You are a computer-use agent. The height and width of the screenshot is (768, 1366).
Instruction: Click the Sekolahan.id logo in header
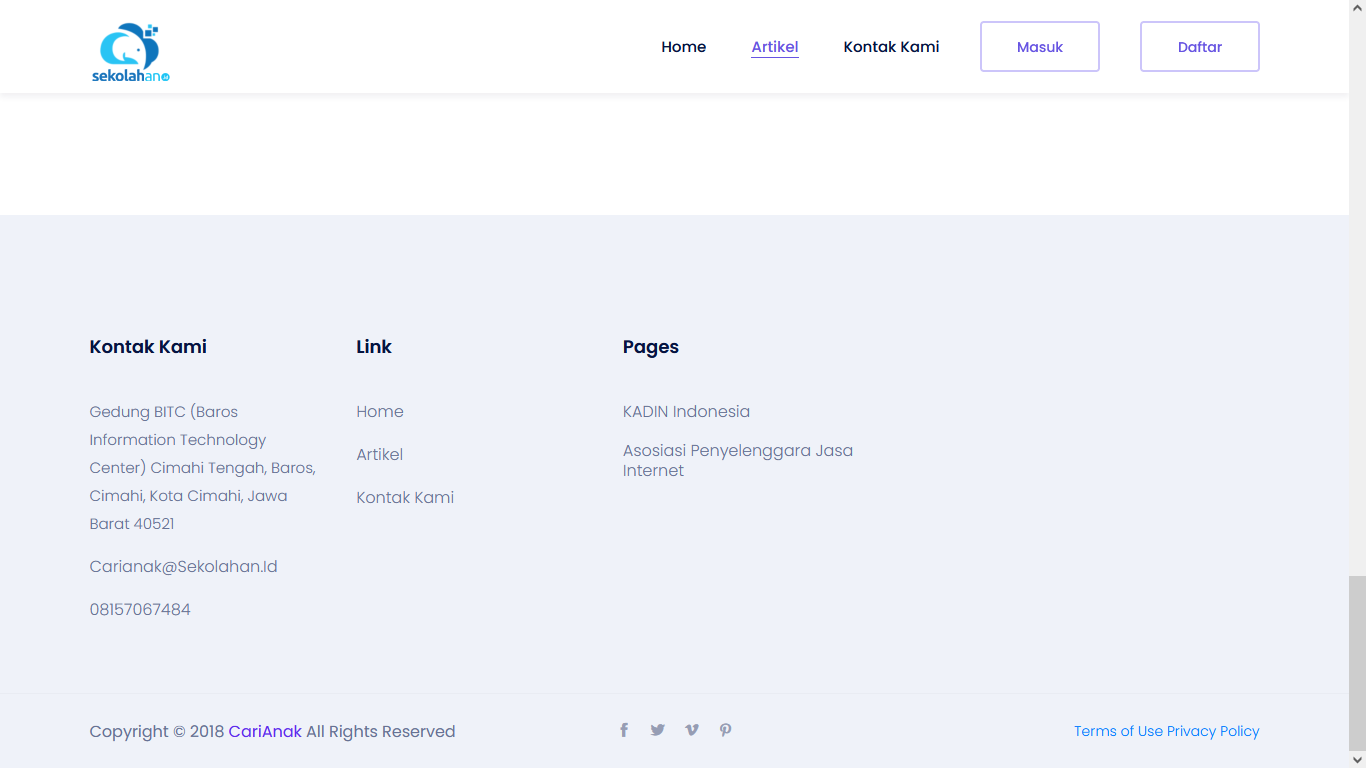click(131, 53)
